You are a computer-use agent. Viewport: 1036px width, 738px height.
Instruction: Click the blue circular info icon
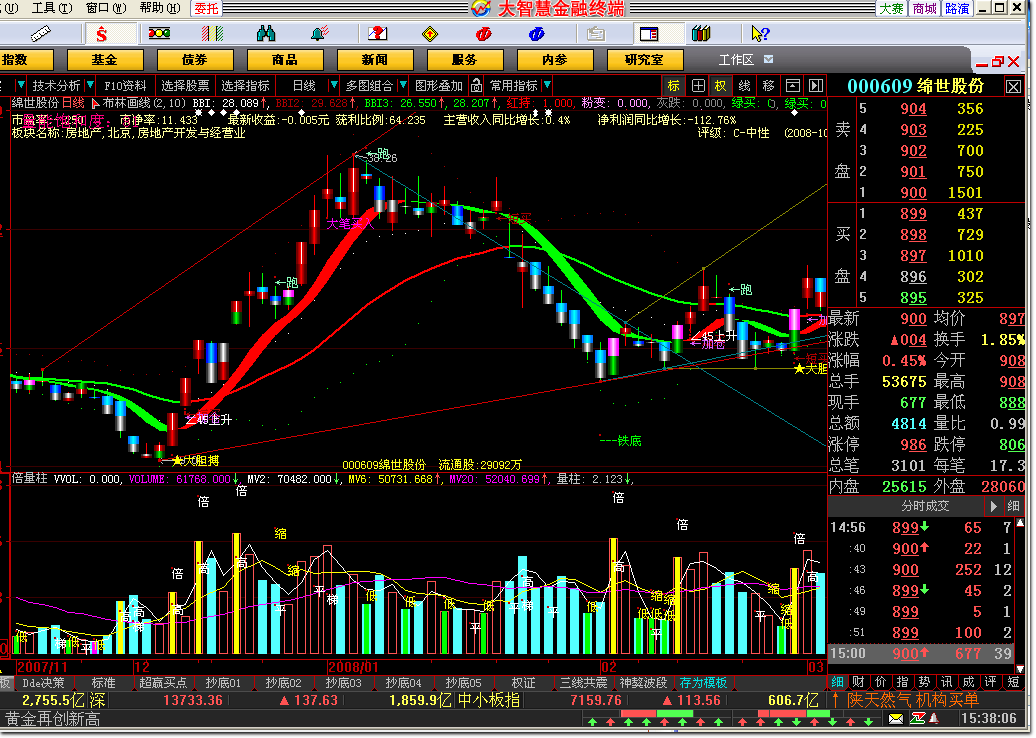coord(536,34)
